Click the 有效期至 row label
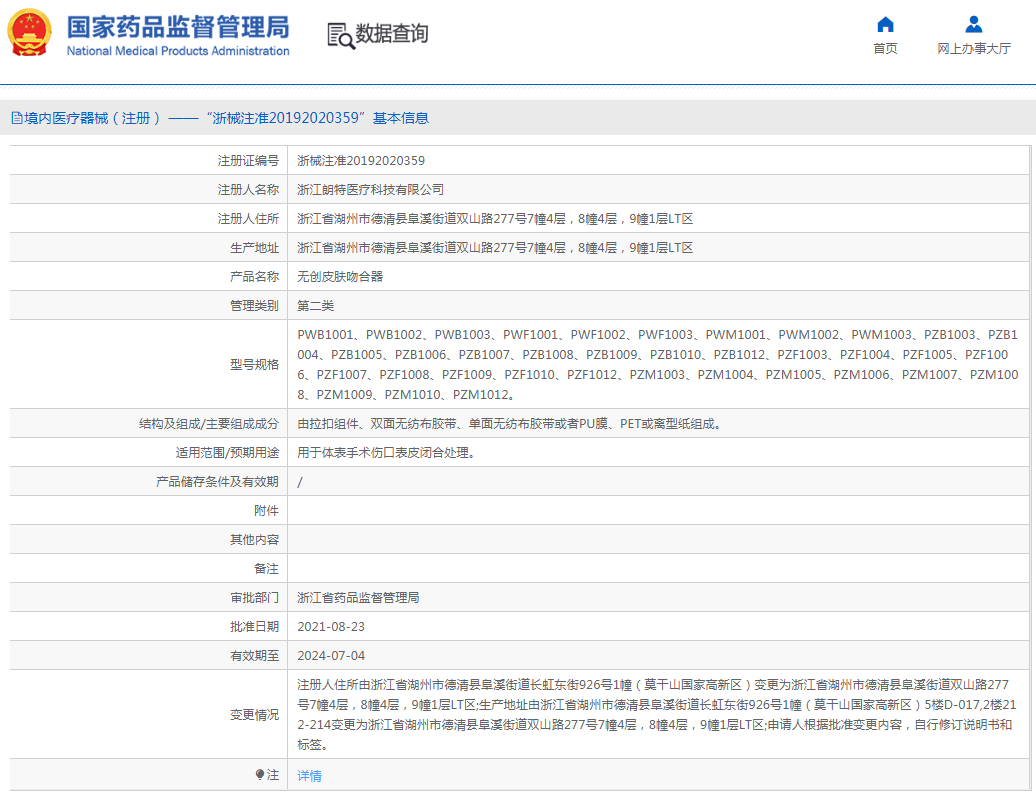 point(254,656)
